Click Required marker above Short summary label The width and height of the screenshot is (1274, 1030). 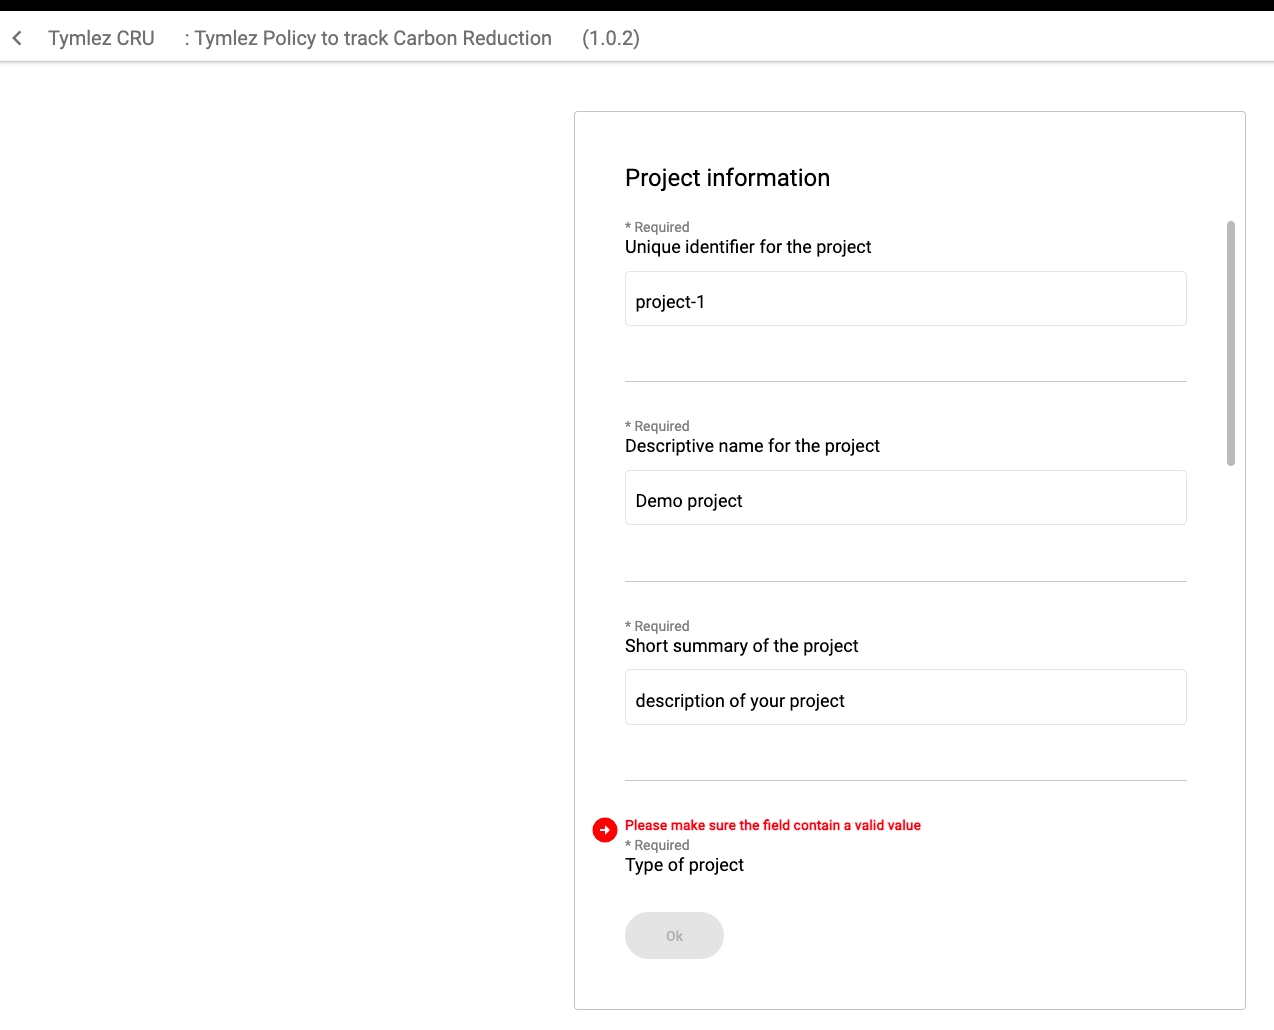[x=657, y=626]
